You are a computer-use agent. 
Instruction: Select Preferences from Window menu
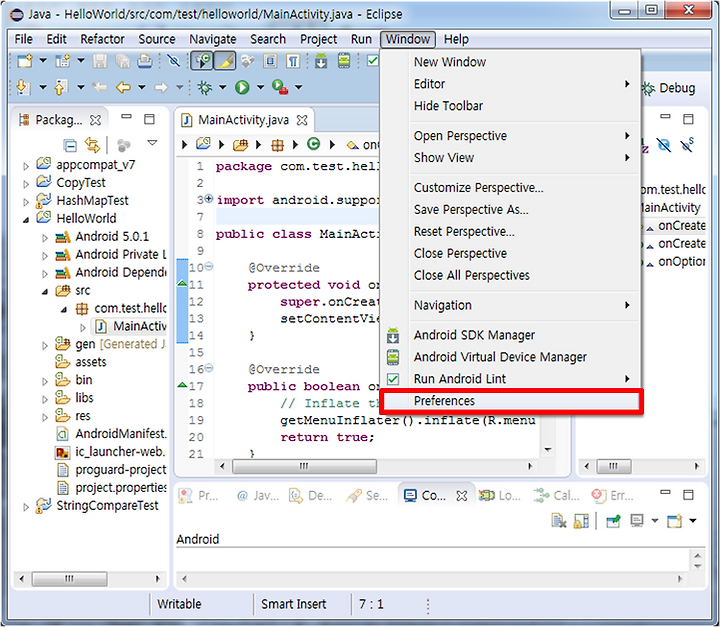tap(512, 401)
